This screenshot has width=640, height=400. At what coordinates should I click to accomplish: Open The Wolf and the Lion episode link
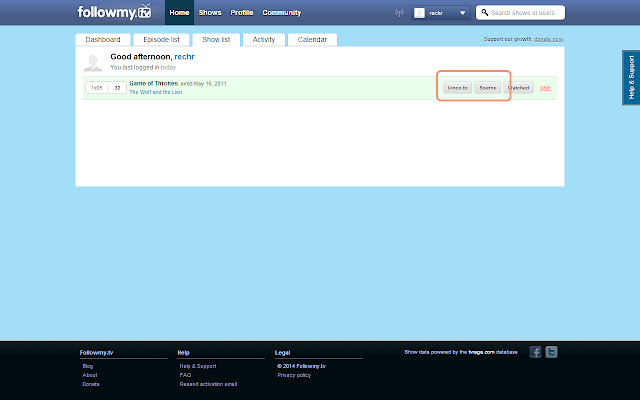tap(156, 92)
